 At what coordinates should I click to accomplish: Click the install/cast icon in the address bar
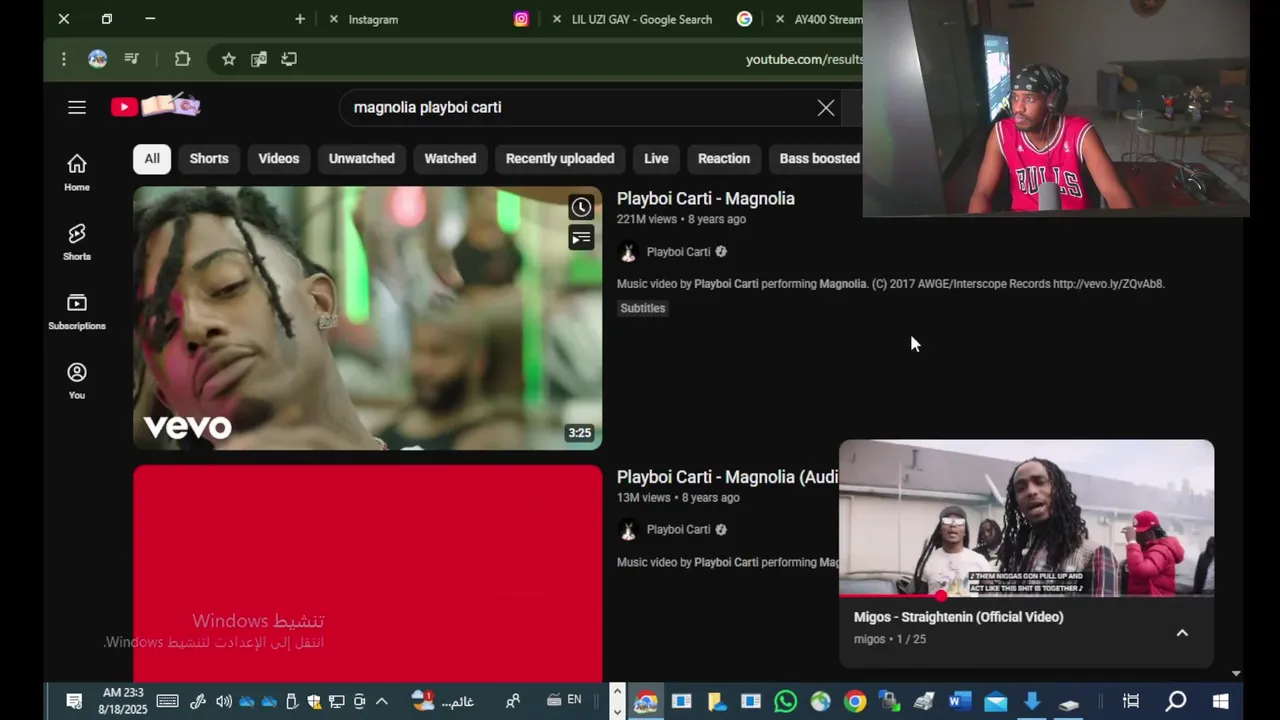(289, 59)
